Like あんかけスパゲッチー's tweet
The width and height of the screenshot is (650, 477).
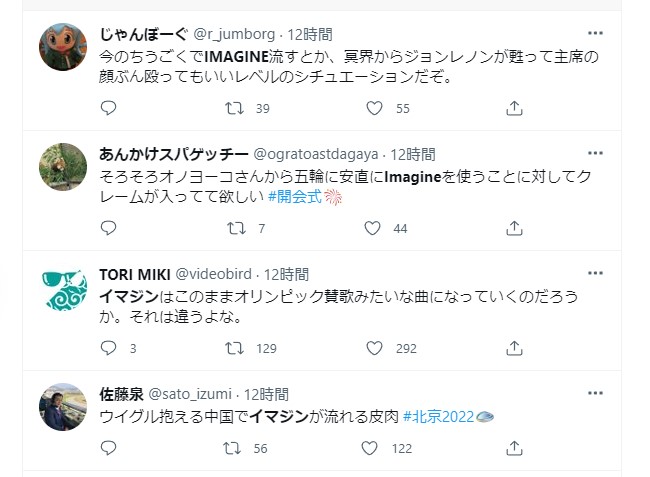click(374, 228)
